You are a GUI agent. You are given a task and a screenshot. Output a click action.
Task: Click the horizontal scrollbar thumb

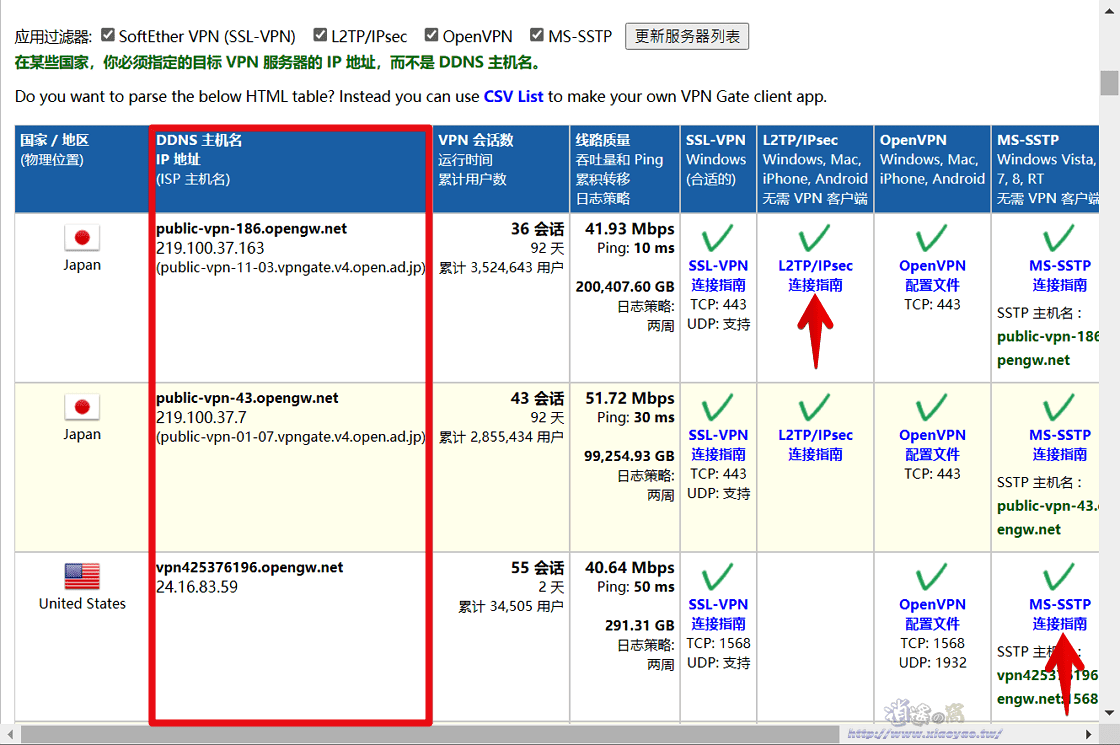(x=430, y=734)
